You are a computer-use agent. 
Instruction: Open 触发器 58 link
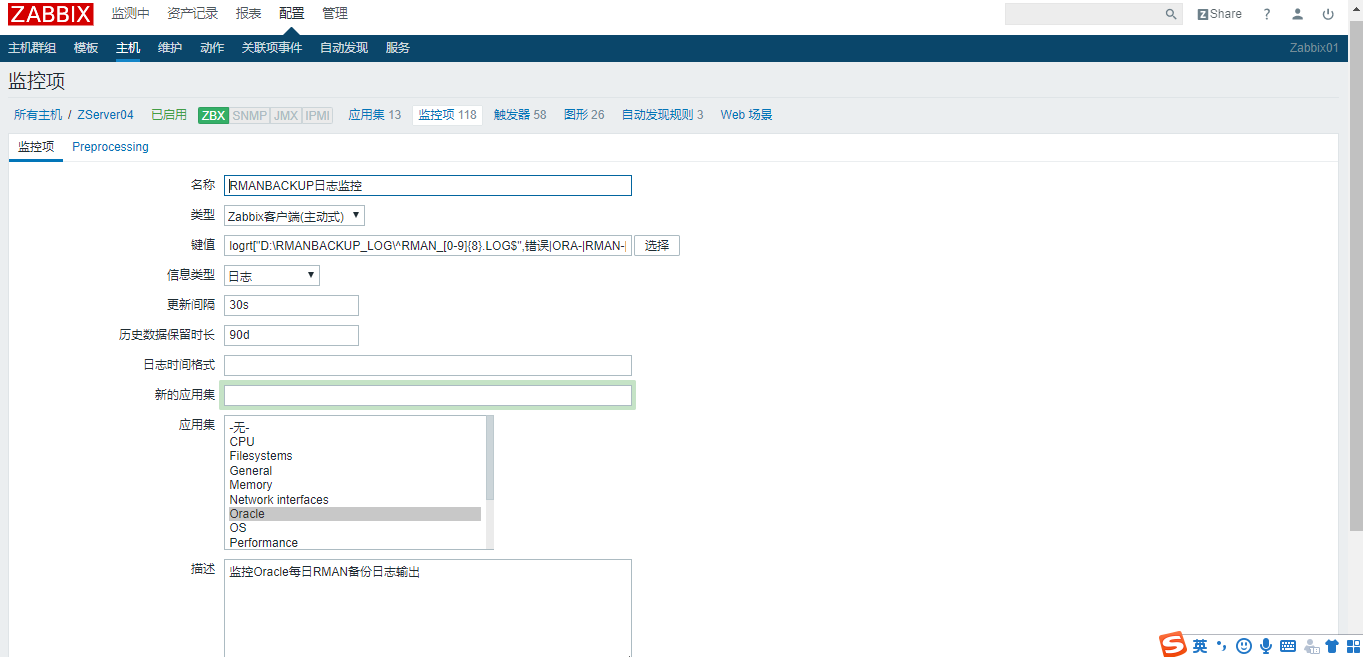coord(520,115)
